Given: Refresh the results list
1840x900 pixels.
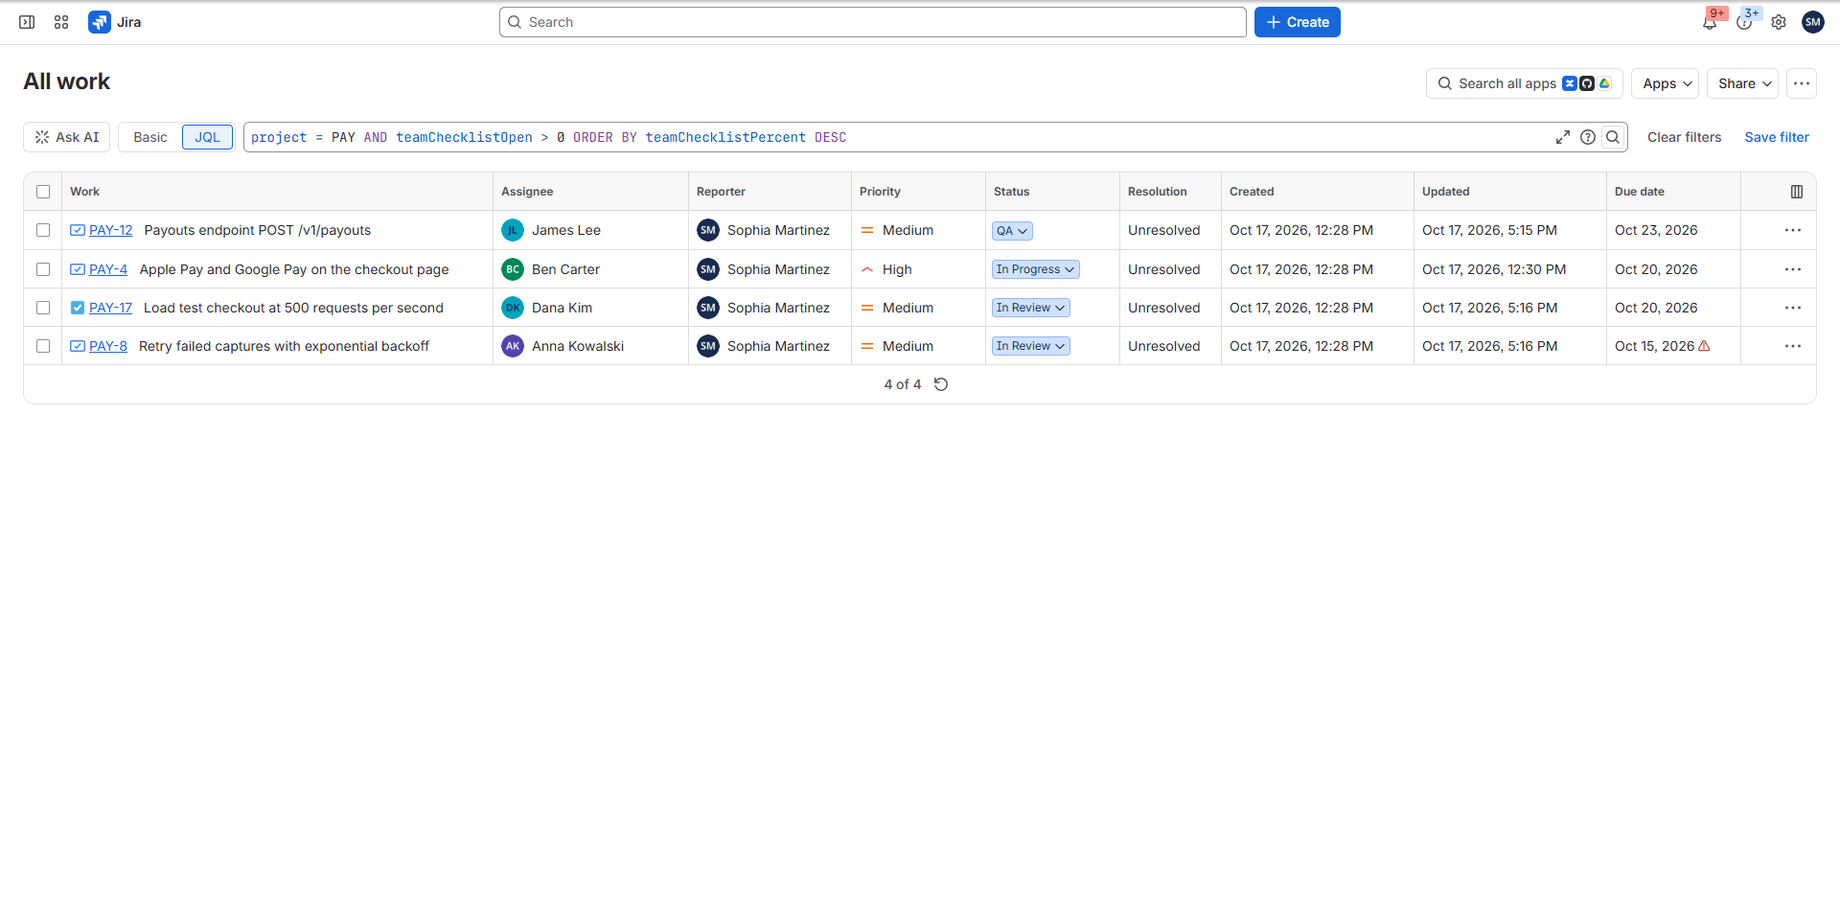Looking at the screenshot, I should coord(941,384).
